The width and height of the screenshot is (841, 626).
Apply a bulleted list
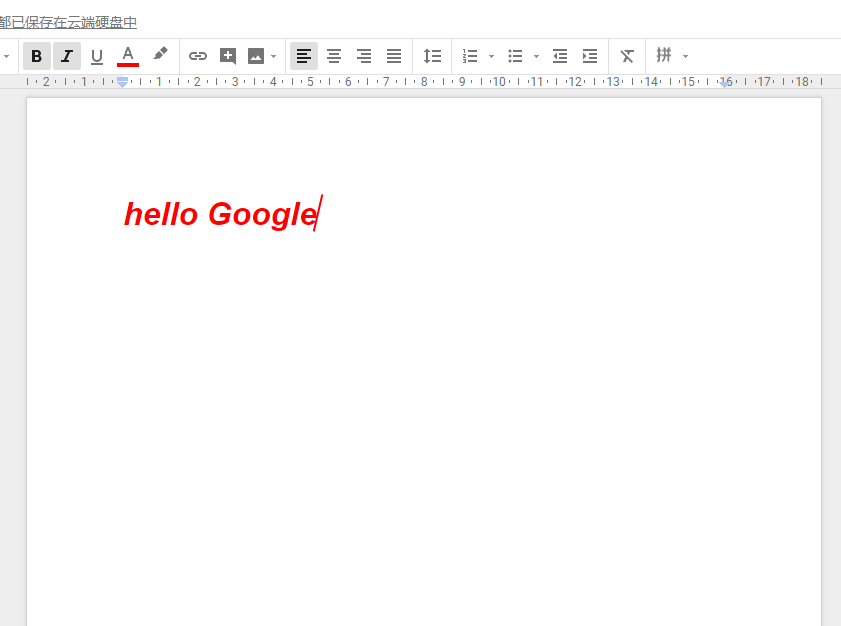pos(515,56)
